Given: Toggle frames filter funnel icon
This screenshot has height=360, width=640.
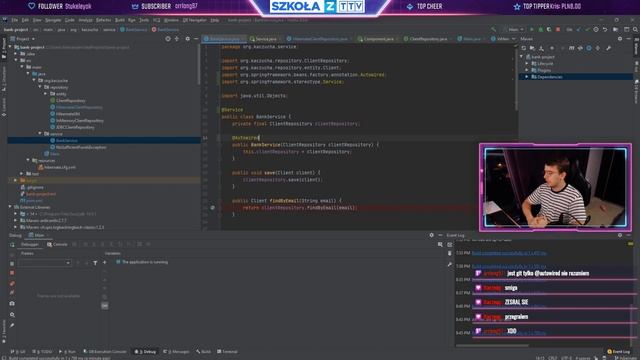Looking at the screenshot, I should (95, 263).
